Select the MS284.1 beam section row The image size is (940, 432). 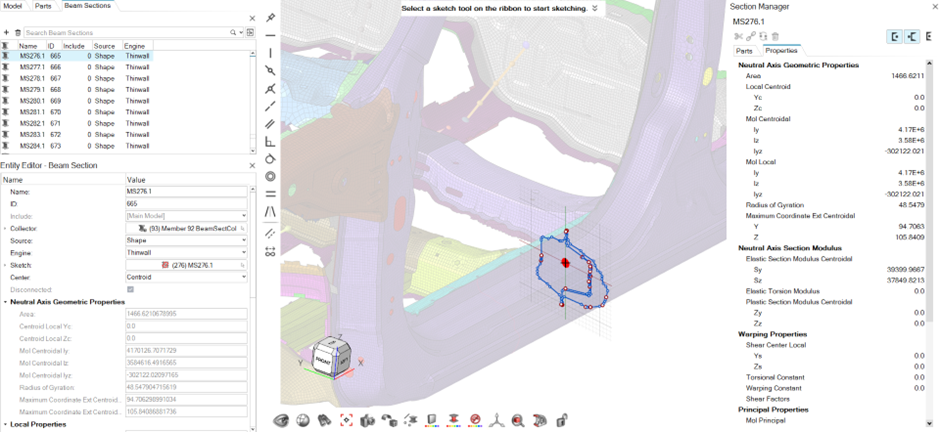coord(76,146)
